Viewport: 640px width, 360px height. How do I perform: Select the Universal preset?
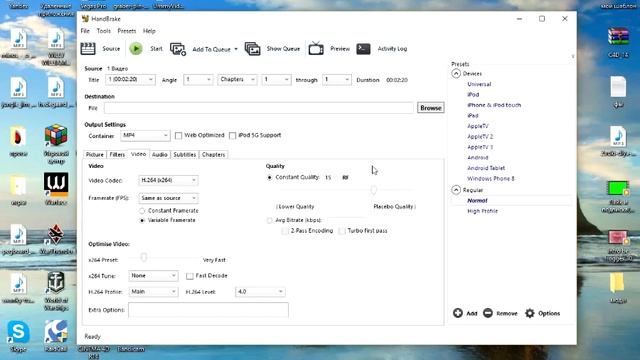coord(479,84)
